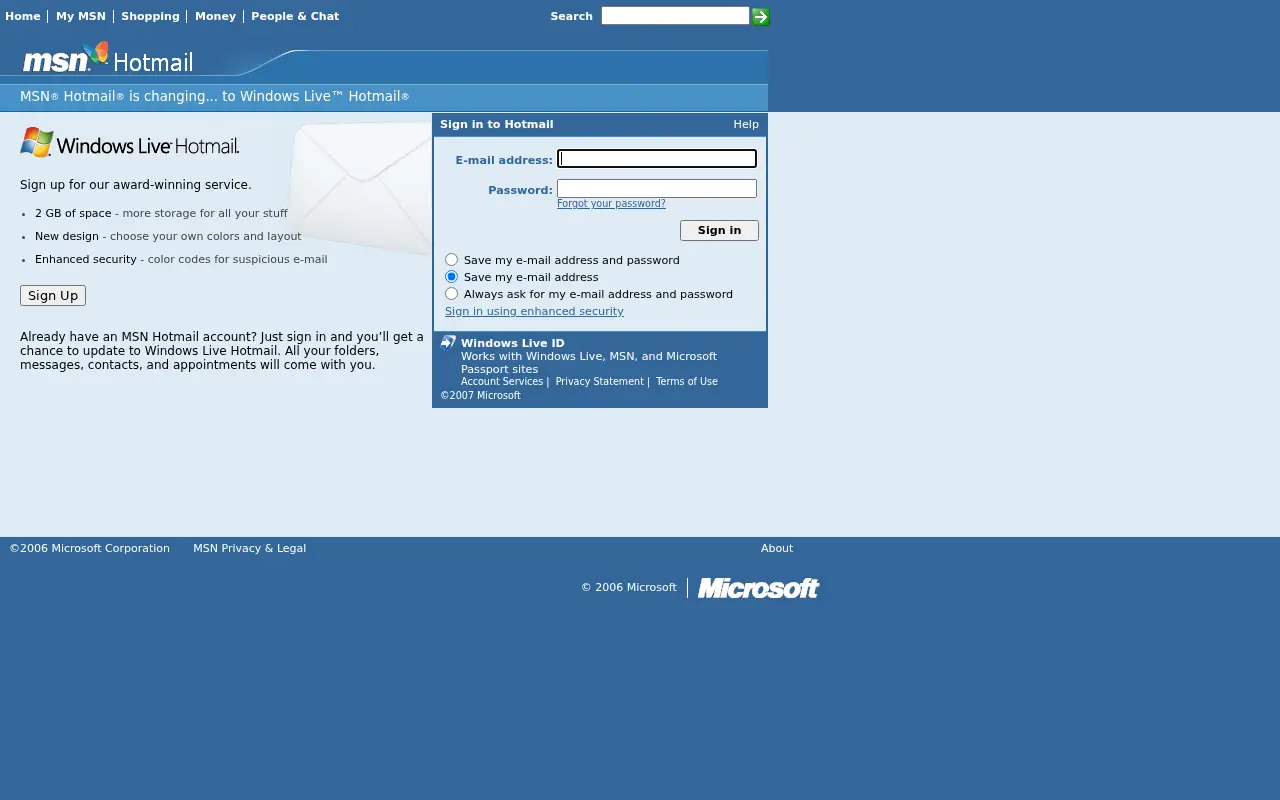The image size is (1280, 800).
Task: Click the Sign Up button
Action: click(53, 295)
